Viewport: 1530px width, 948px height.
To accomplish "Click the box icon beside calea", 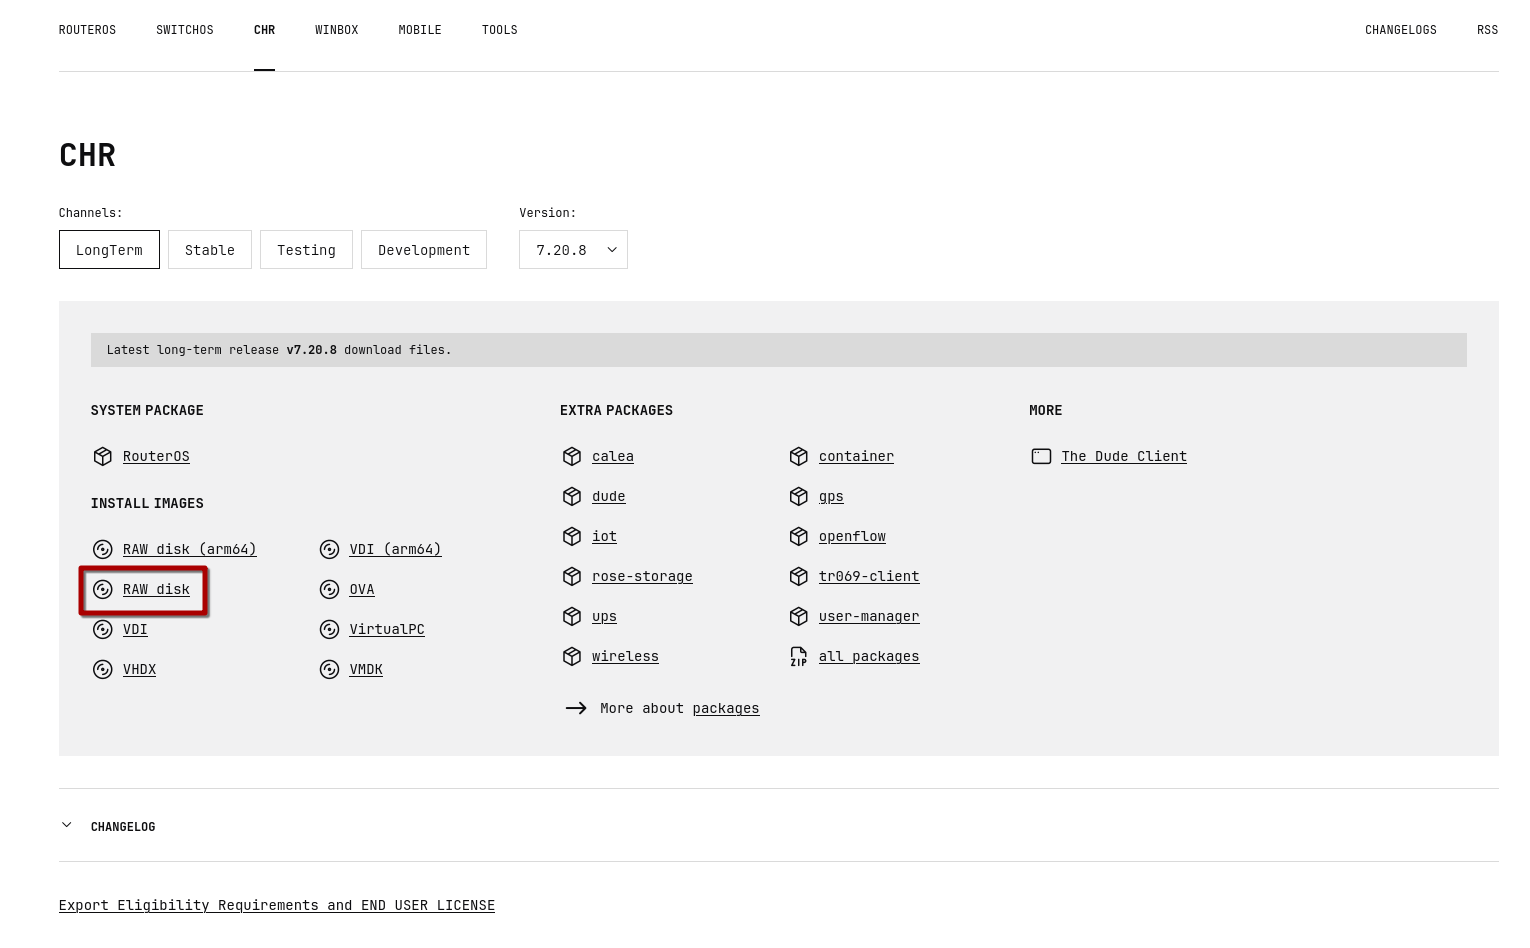I will (572, 456).
